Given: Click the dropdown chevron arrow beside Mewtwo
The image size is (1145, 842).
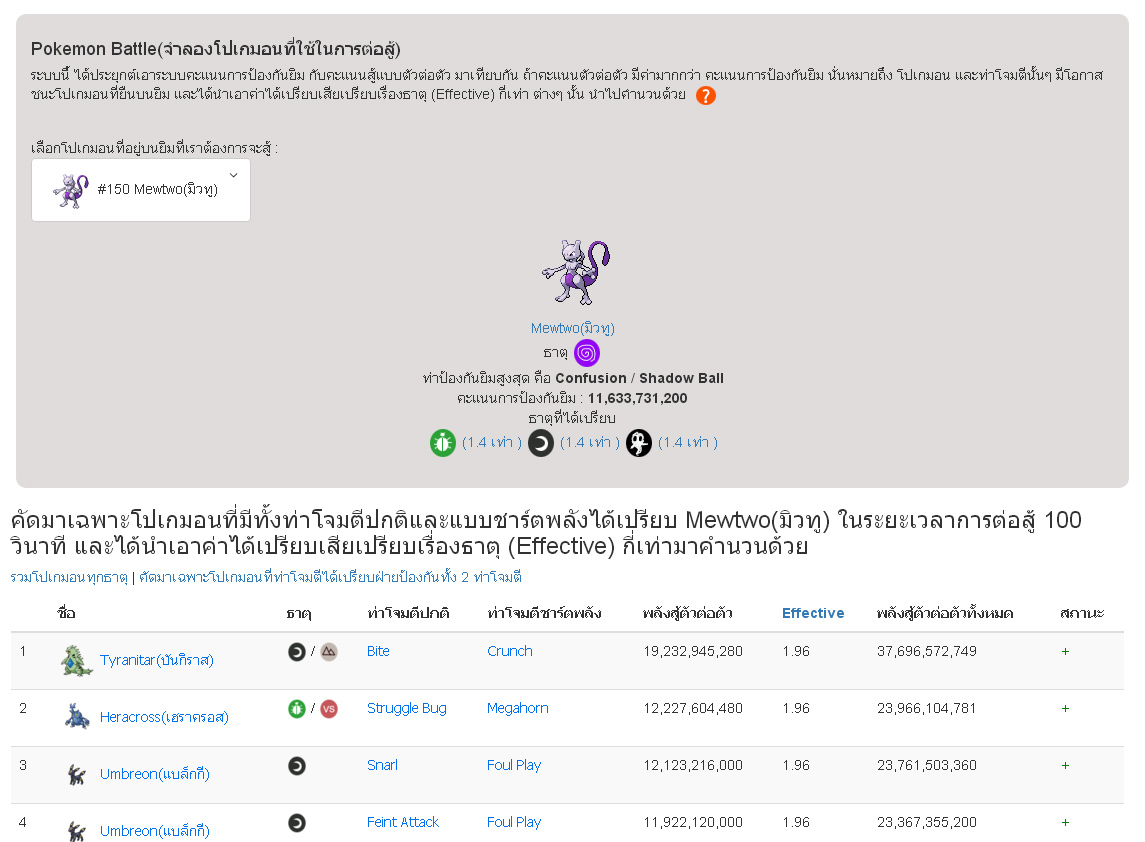Looking at the screenshot, I should (x=234, y=175).
